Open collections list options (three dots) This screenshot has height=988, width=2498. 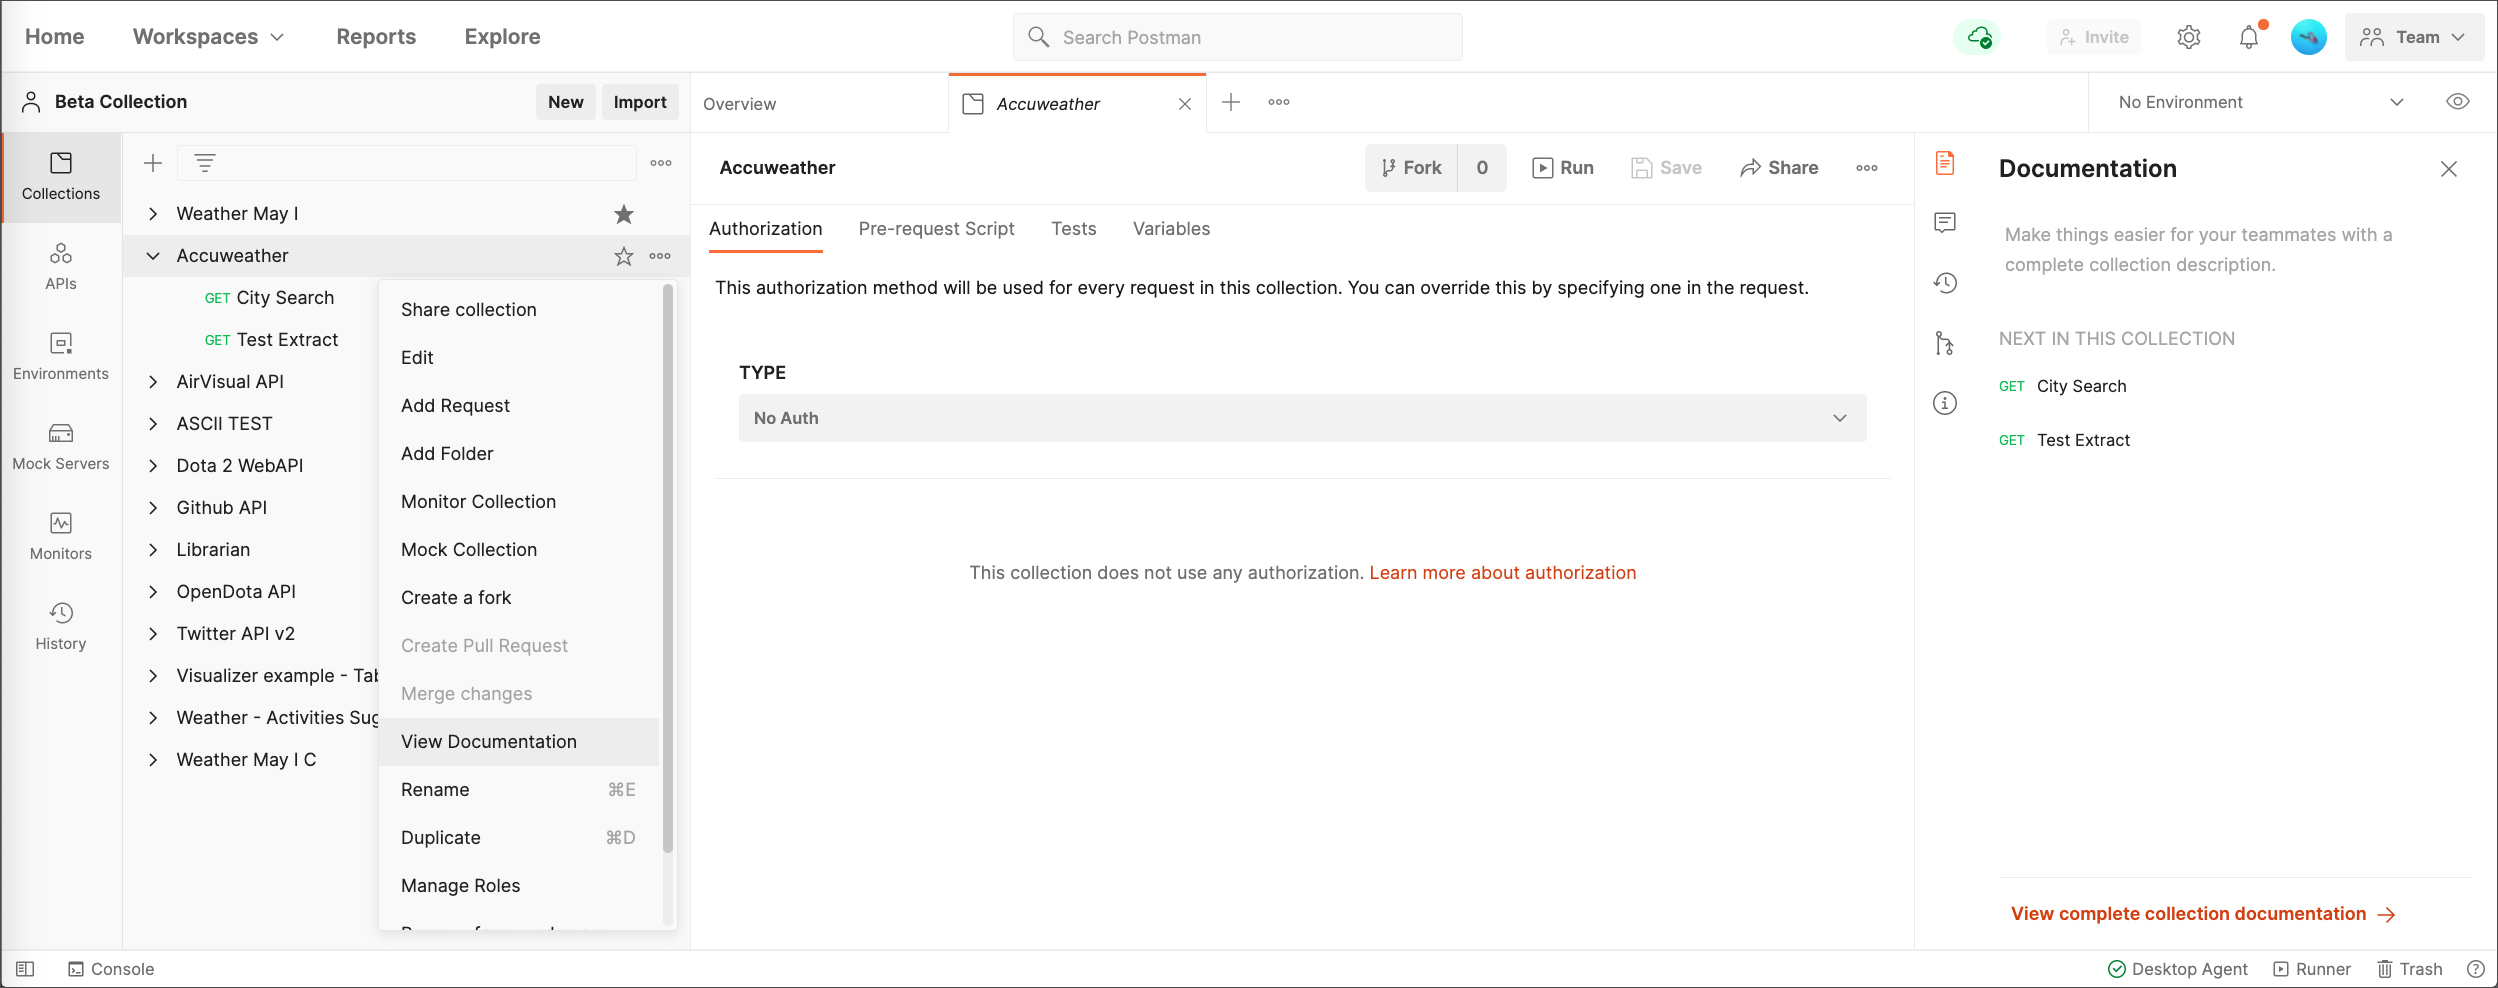[661, 163]
